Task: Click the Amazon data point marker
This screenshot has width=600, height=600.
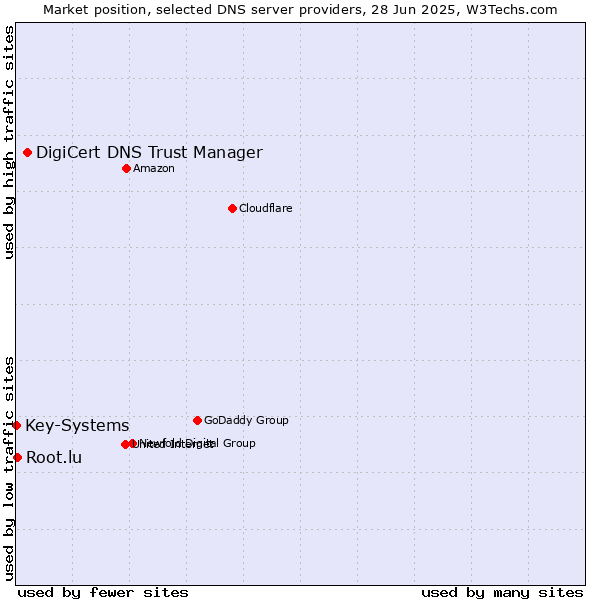Action: (127, 169)
